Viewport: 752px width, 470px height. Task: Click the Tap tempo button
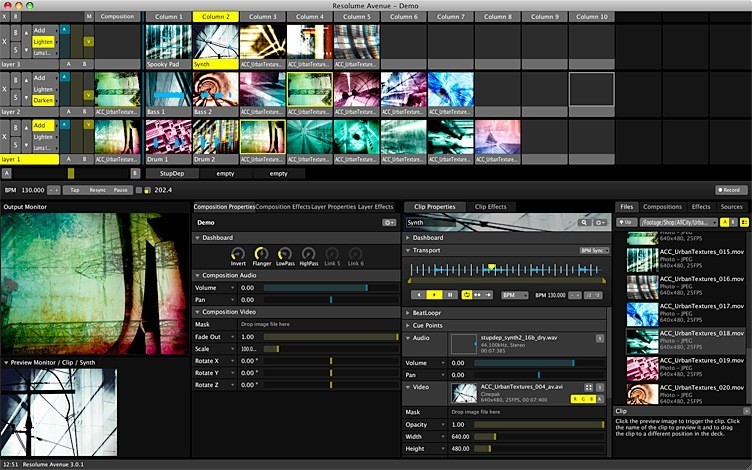pos(74,189)
